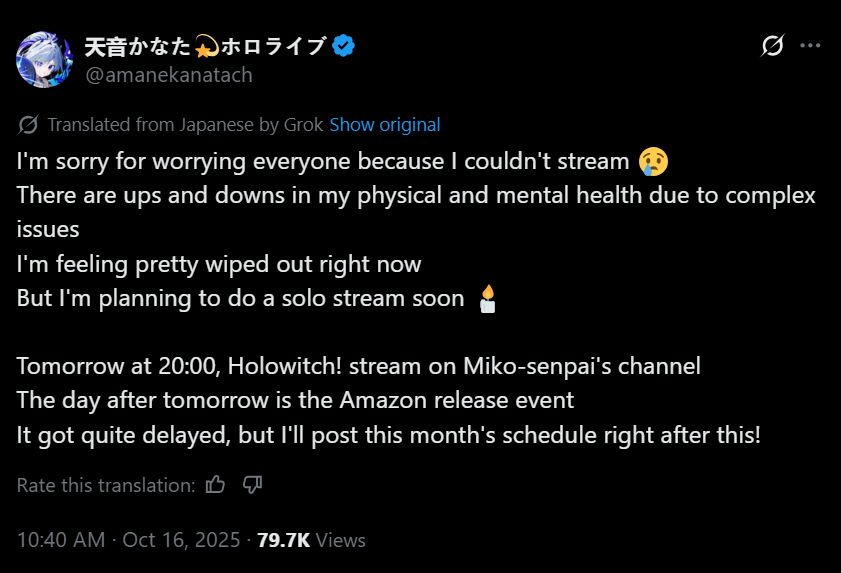Click the Amazon release event line
Viewport: 841px width, 573px height.
tap(295, 401)
